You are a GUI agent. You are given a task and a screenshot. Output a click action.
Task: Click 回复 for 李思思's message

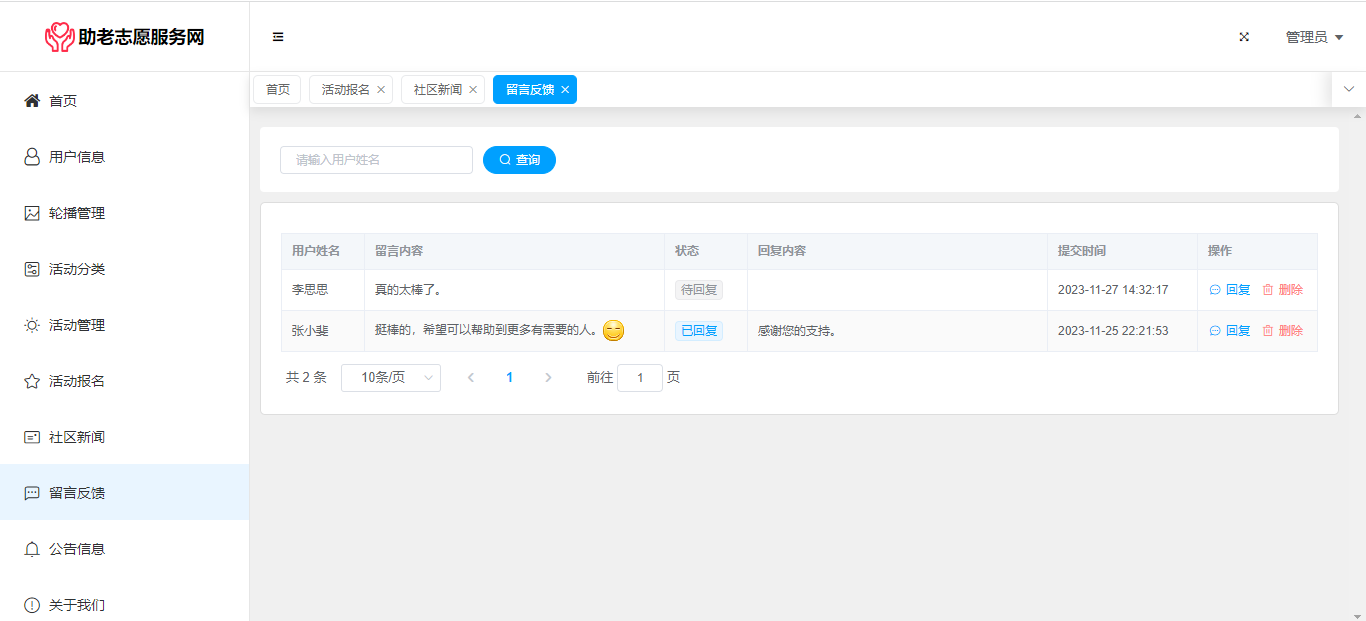click(x=1230, y=290)
